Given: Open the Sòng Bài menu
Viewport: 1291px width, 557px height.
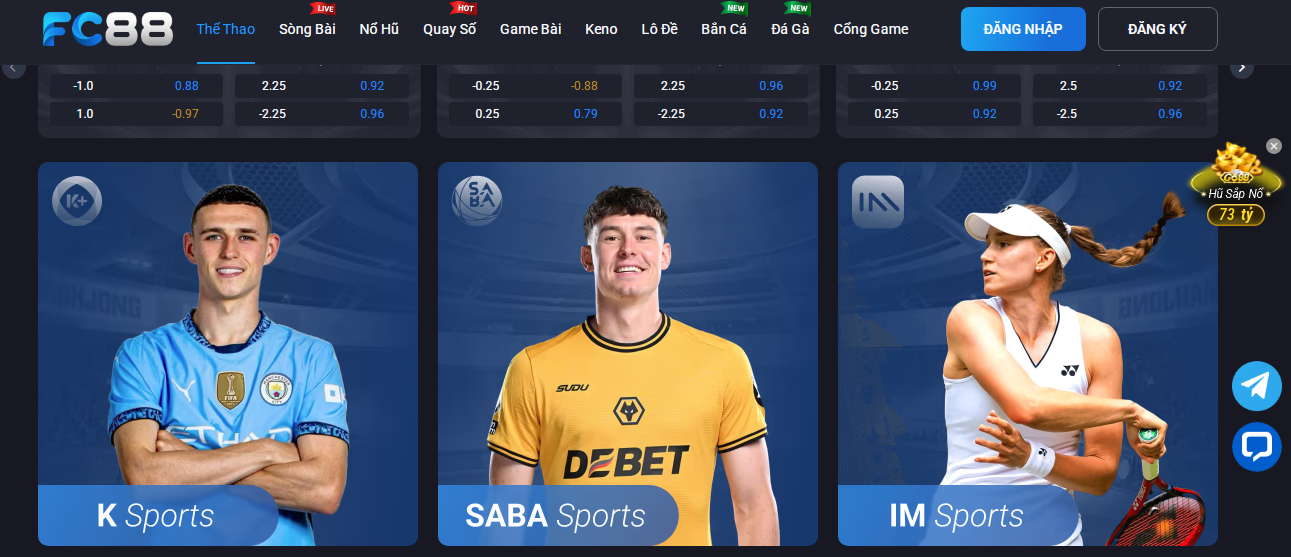Looking at the screenshot, I should 307,29.
